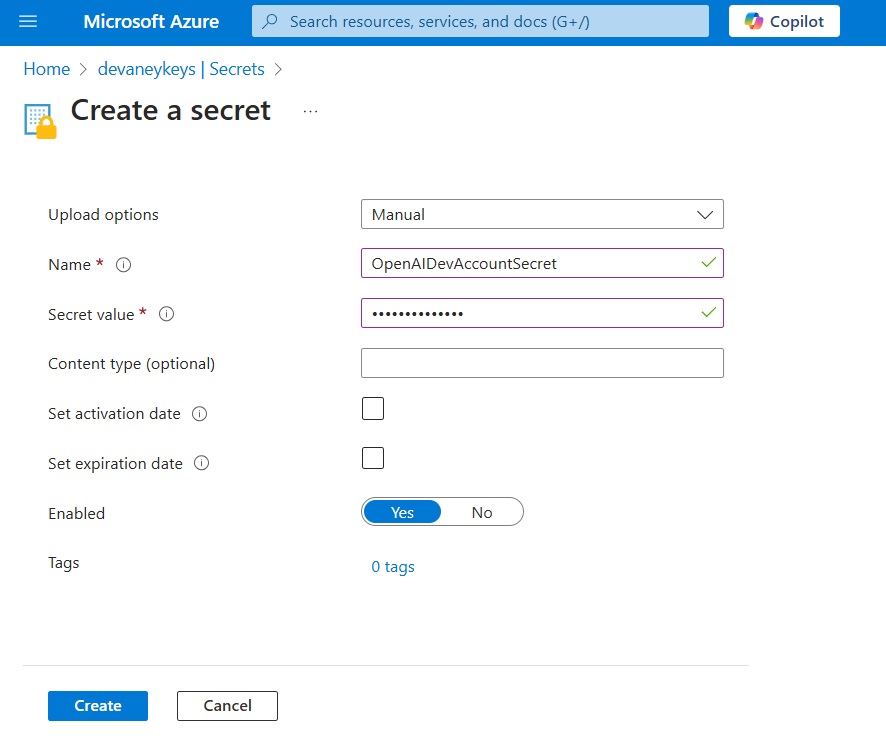Click the Copilot icon button
The width and height of the screenshot is (886, 742).
[x=784, y=21]
